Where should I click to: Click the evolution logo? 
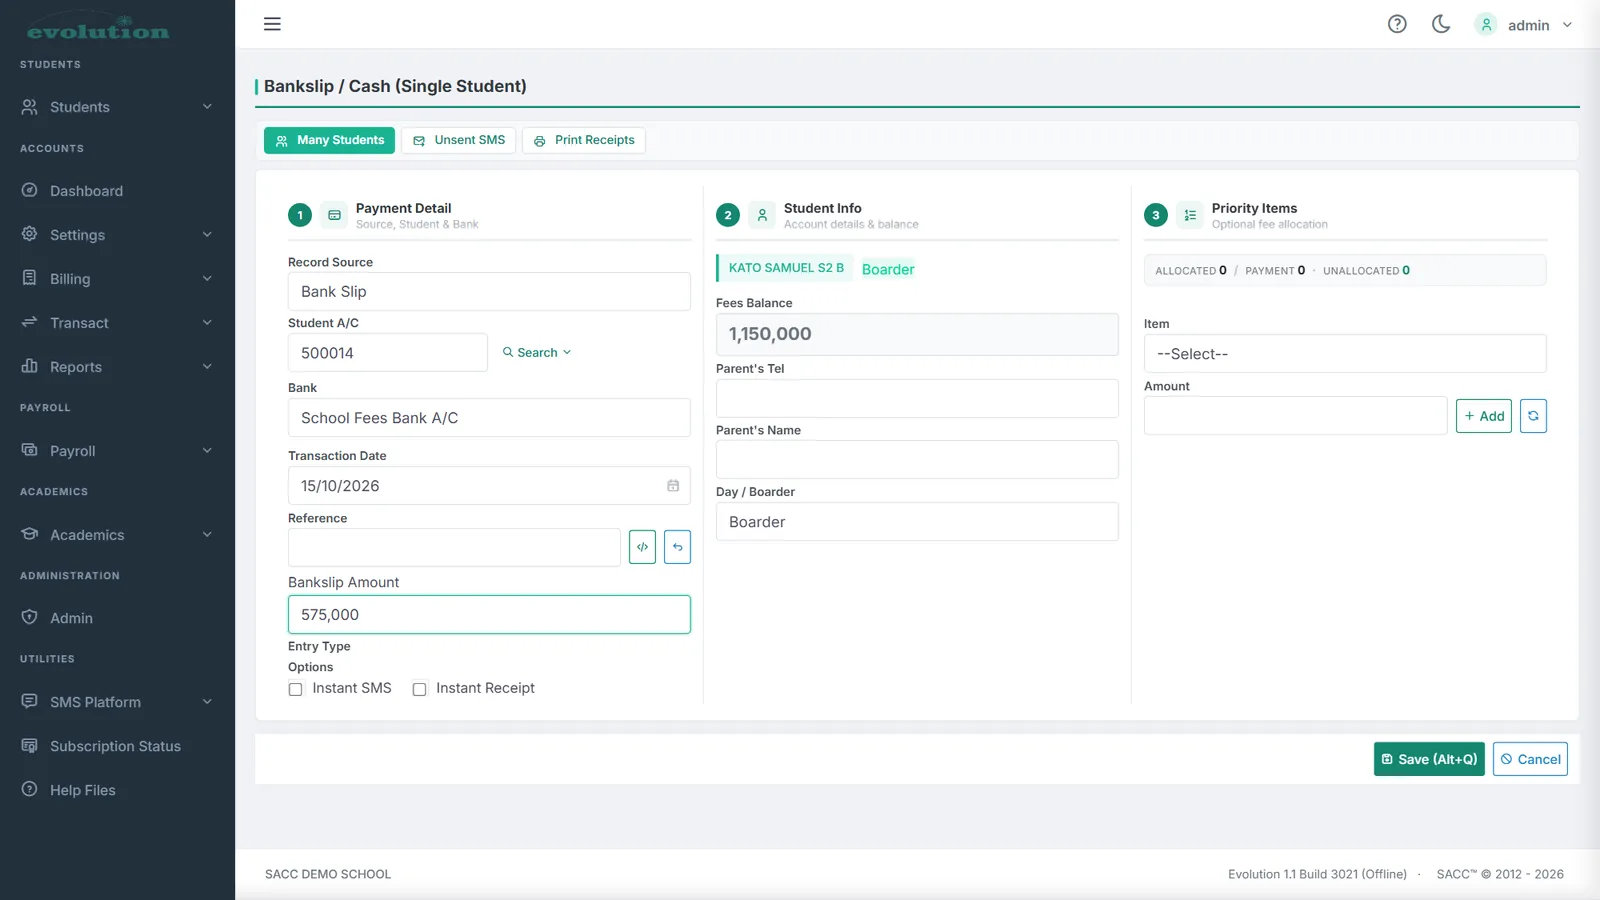[98, 29]
